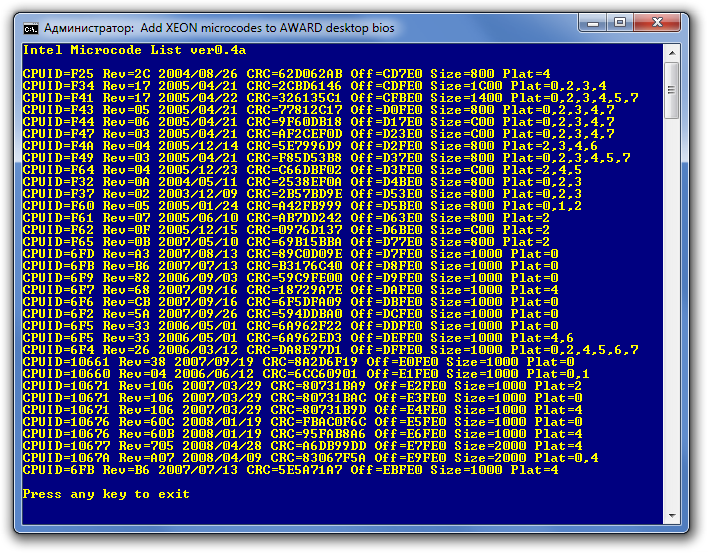This screenshot has height=553, width=708.
Task: Click the scrollbar down arrow
Action: 672,516
